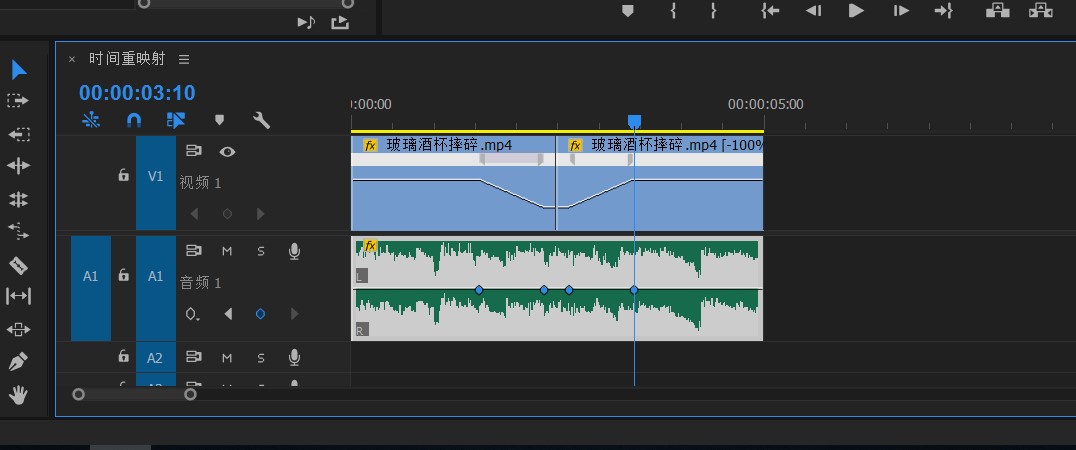1076x450 pixels.
Task: Select the Pen tool
Action: 19,362
